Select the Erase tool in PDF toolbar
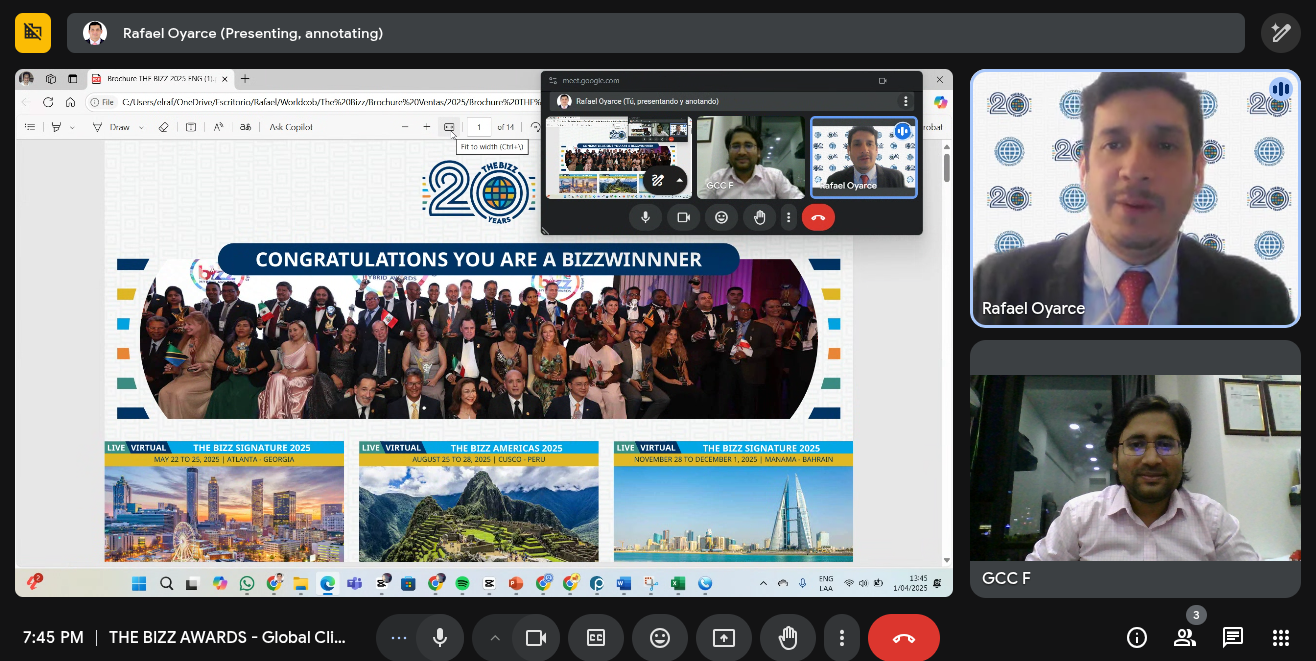This screenshot has height=661, width=1316. 164,127
